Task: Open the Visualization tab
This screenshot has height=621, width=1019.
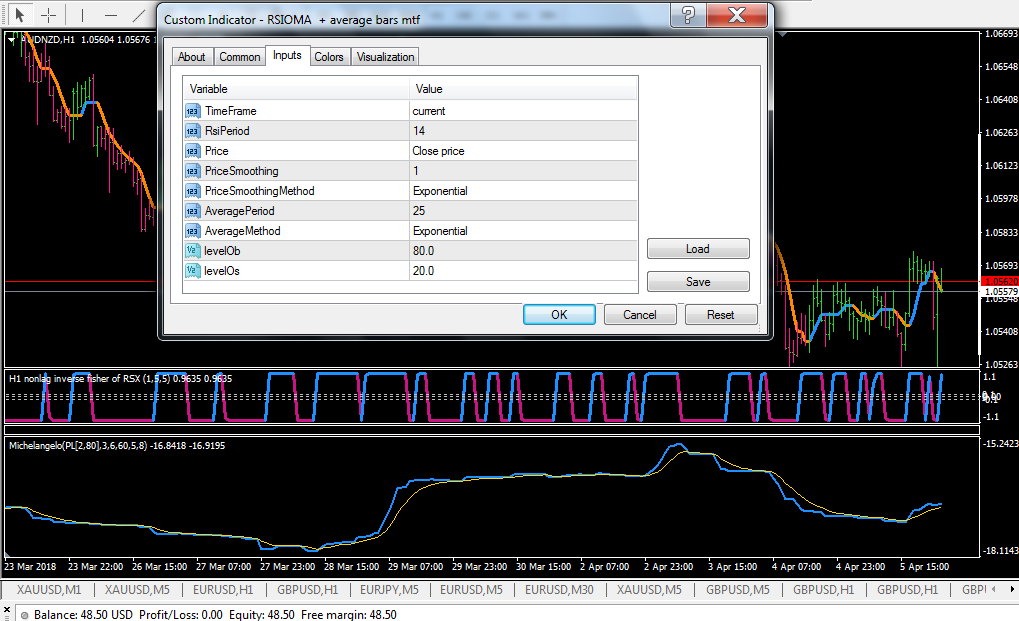Action: pos(385,57)
